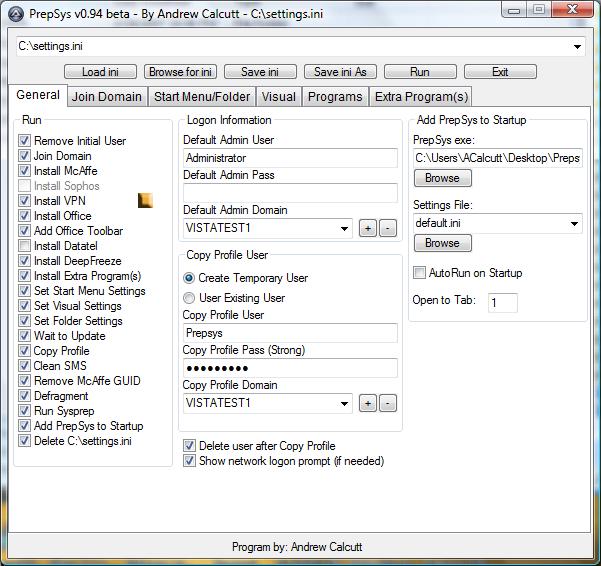Click minus button next to Default Admin Domain
601x566 pixels.
388,228
